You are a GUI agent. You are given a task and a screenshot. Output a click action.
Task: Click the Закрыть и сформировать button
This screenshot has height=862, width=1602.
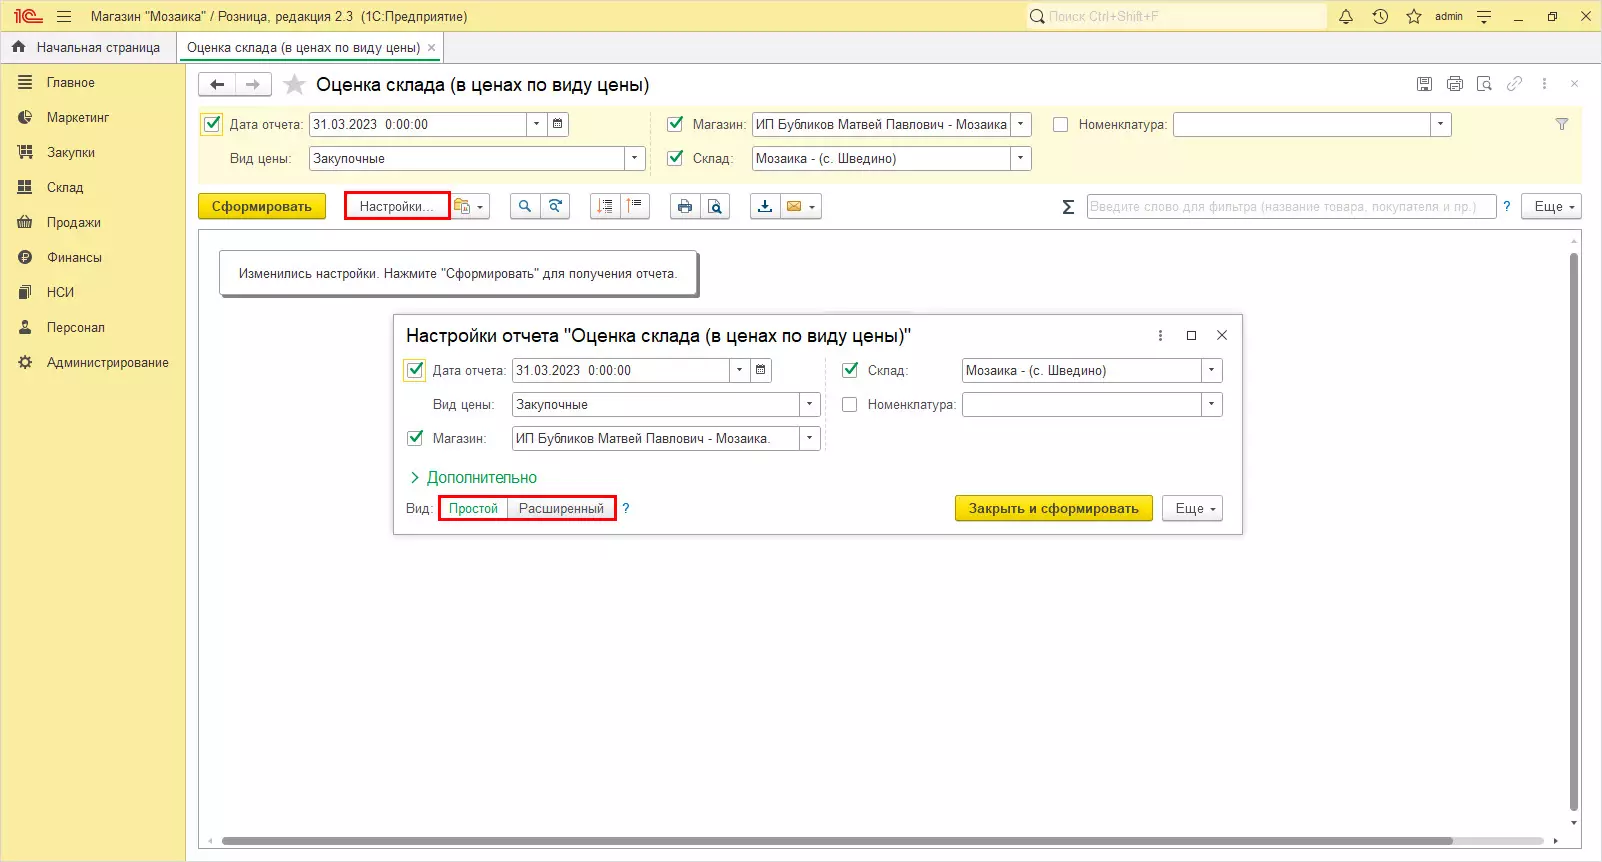(x=1053, y=509)
